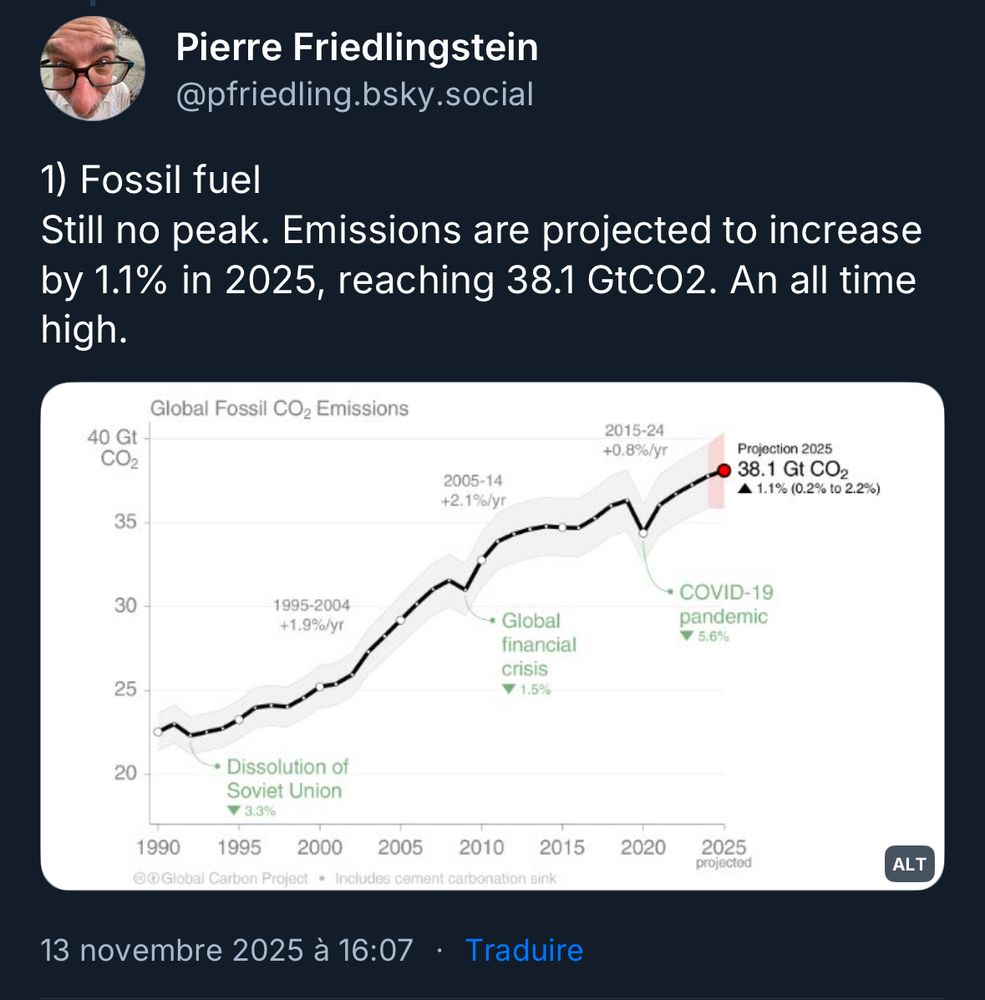Select the Dissolution of Soviet Union label
985x1000 pixels.
pyautogui.click(x=284, y=780)
